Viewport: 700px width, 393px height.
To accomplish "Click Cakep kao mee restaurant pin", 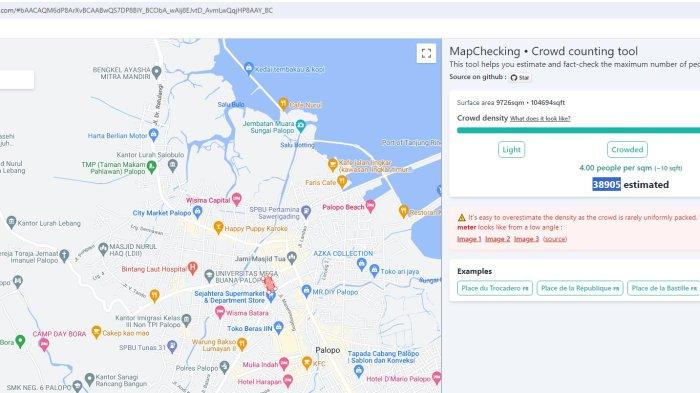I will click(x=96, y=332).
